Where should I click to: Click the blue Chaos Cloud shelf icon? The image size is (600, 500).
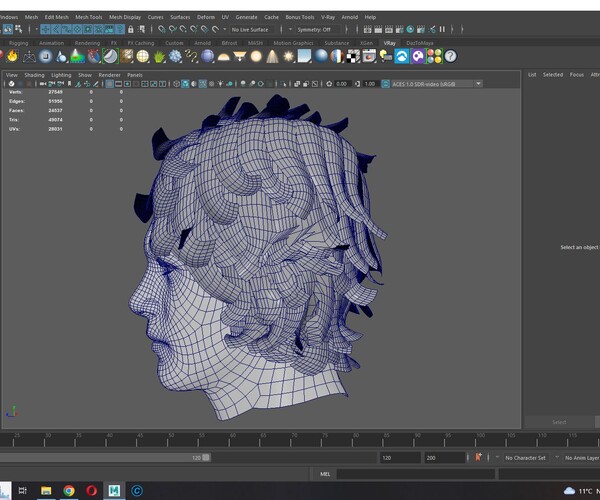pyautogui.click(x=402, y=56)
